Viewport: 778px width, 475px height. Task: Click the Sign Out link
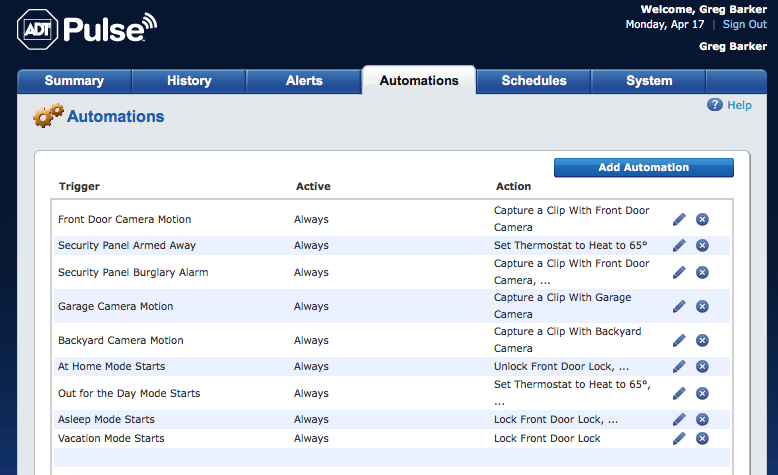click(x=744, y=24)
